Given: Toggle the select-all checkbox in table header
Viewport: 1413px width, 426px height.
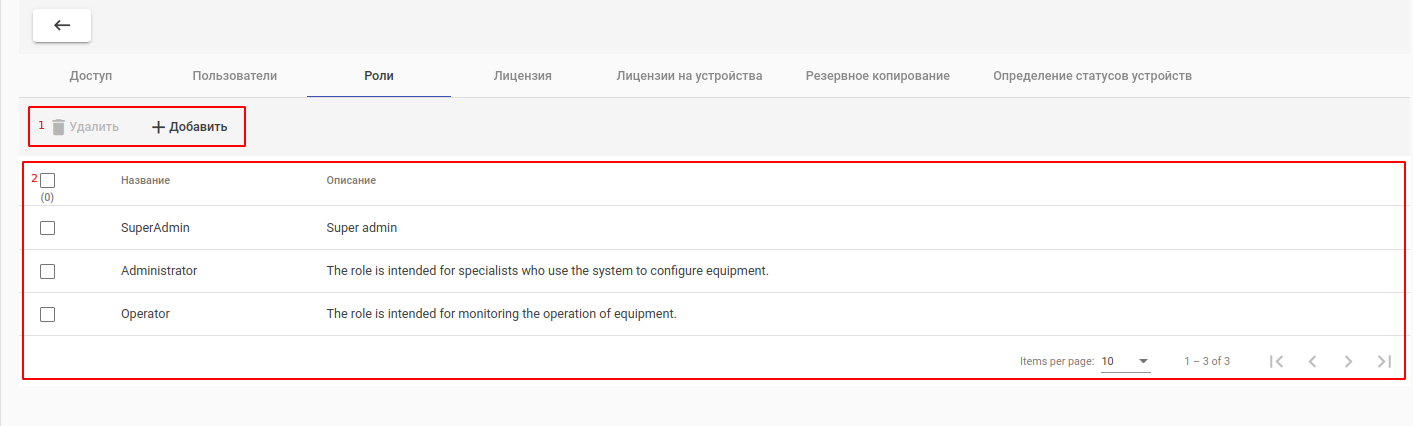Looking at the screenshot, I should click(x=47, y=181).
